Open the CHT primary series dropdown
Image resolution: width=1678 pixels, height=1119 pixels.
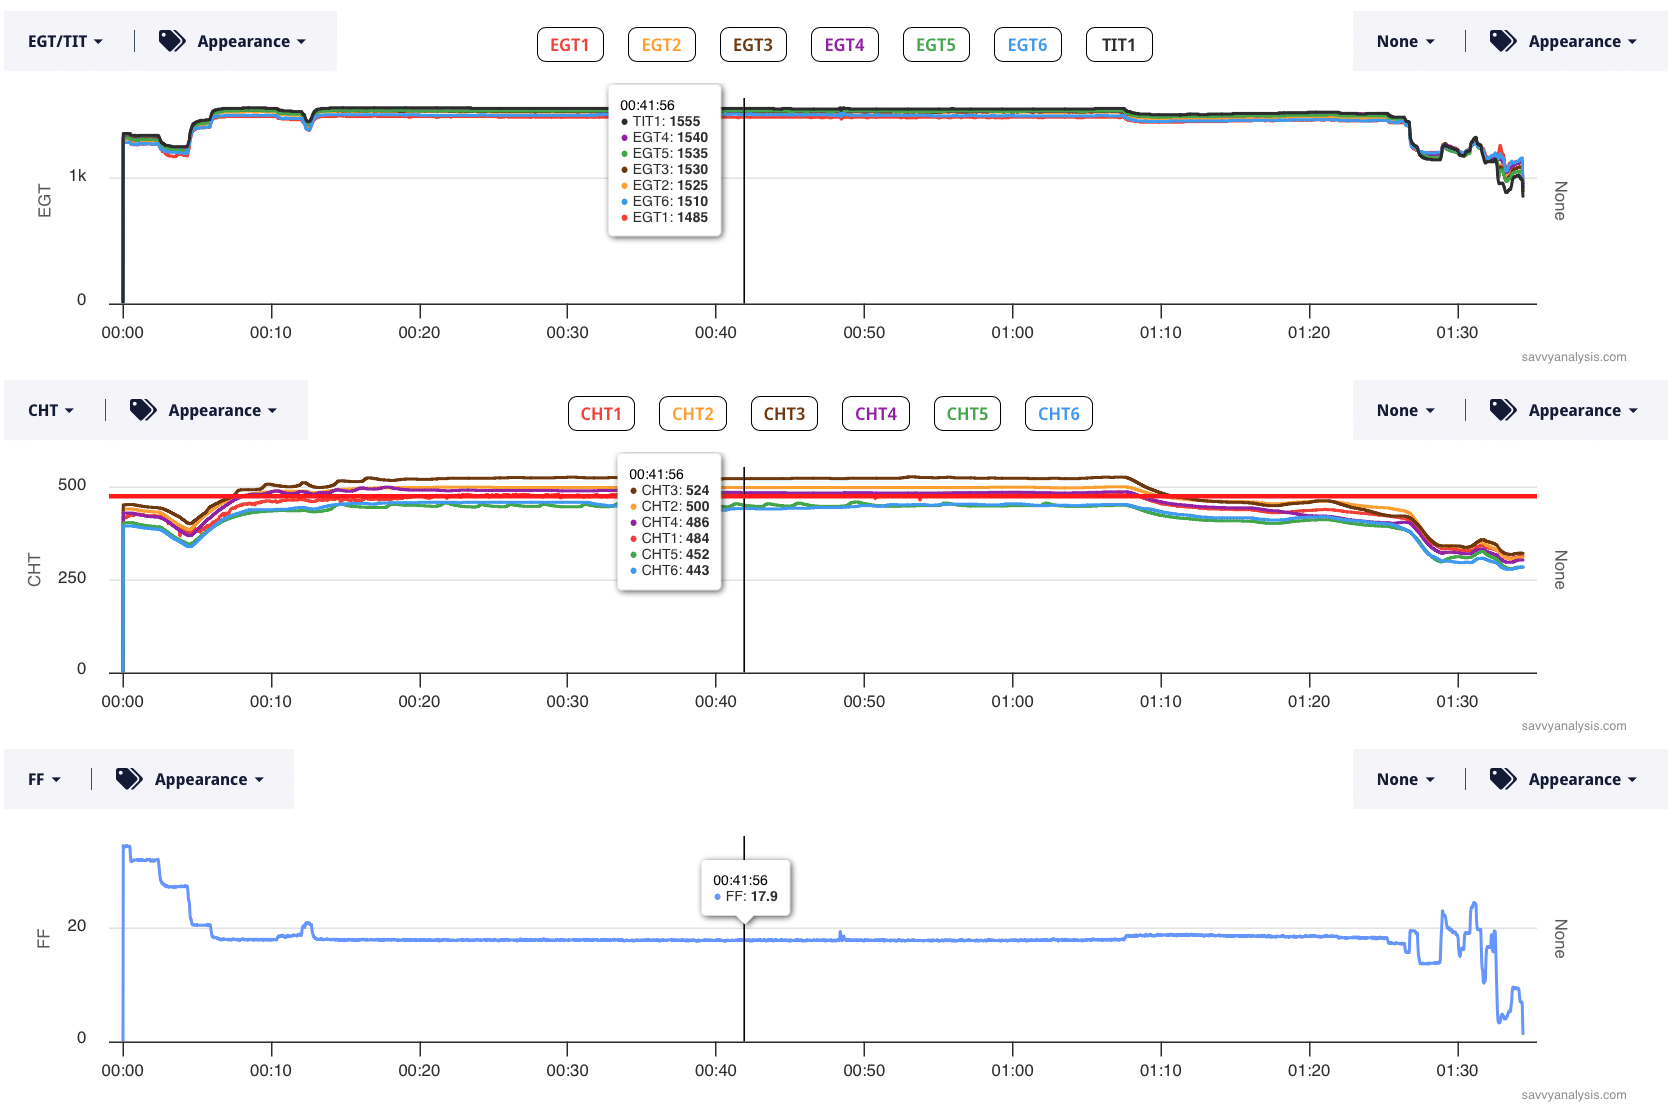(x=50, y=410)
